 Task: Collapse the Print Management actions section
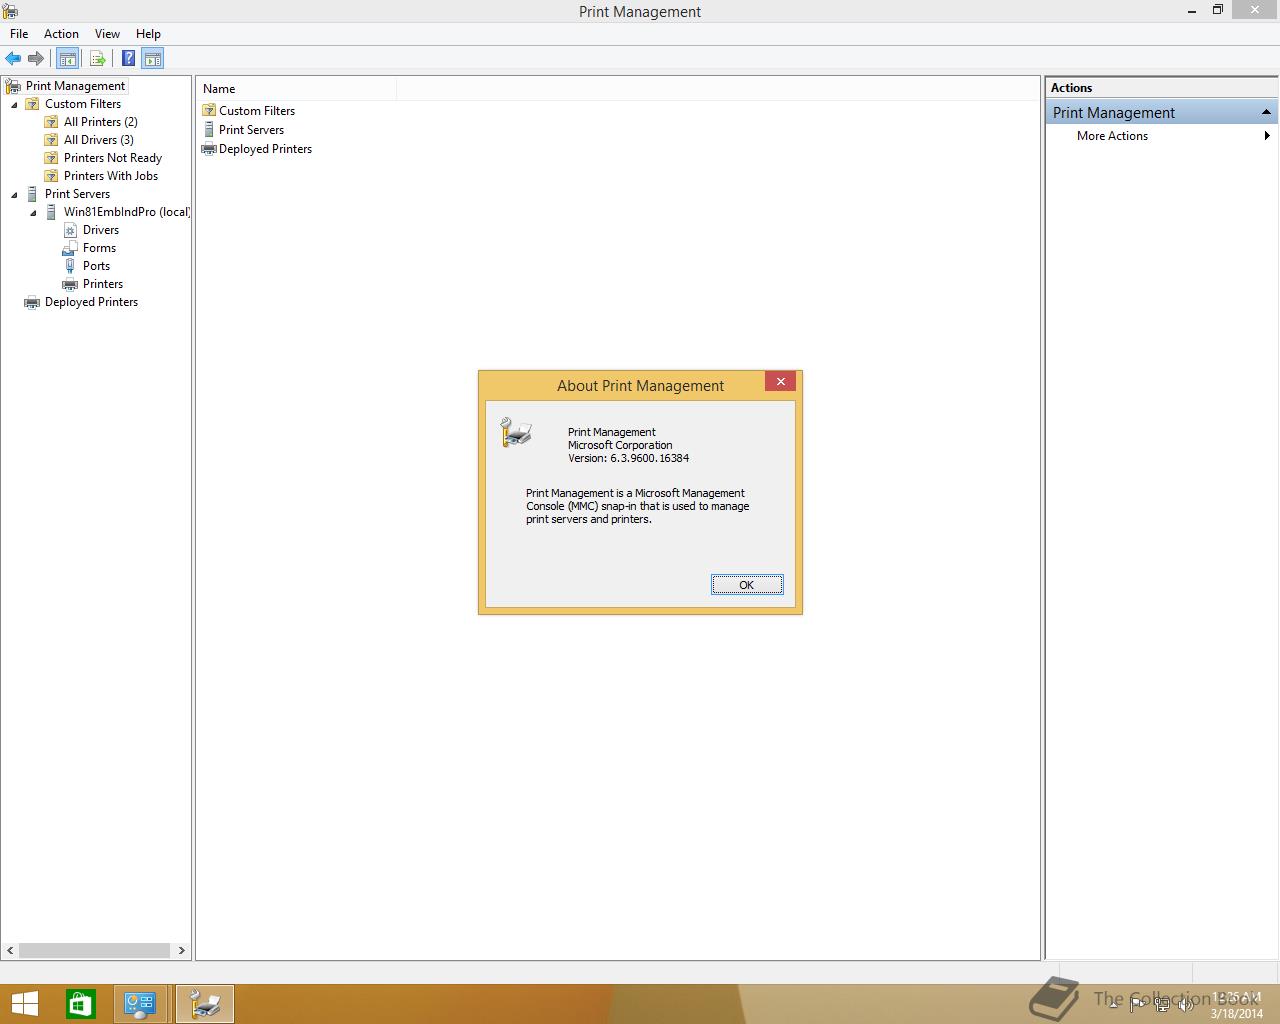pyautogui.click(x=1266, y=112)
